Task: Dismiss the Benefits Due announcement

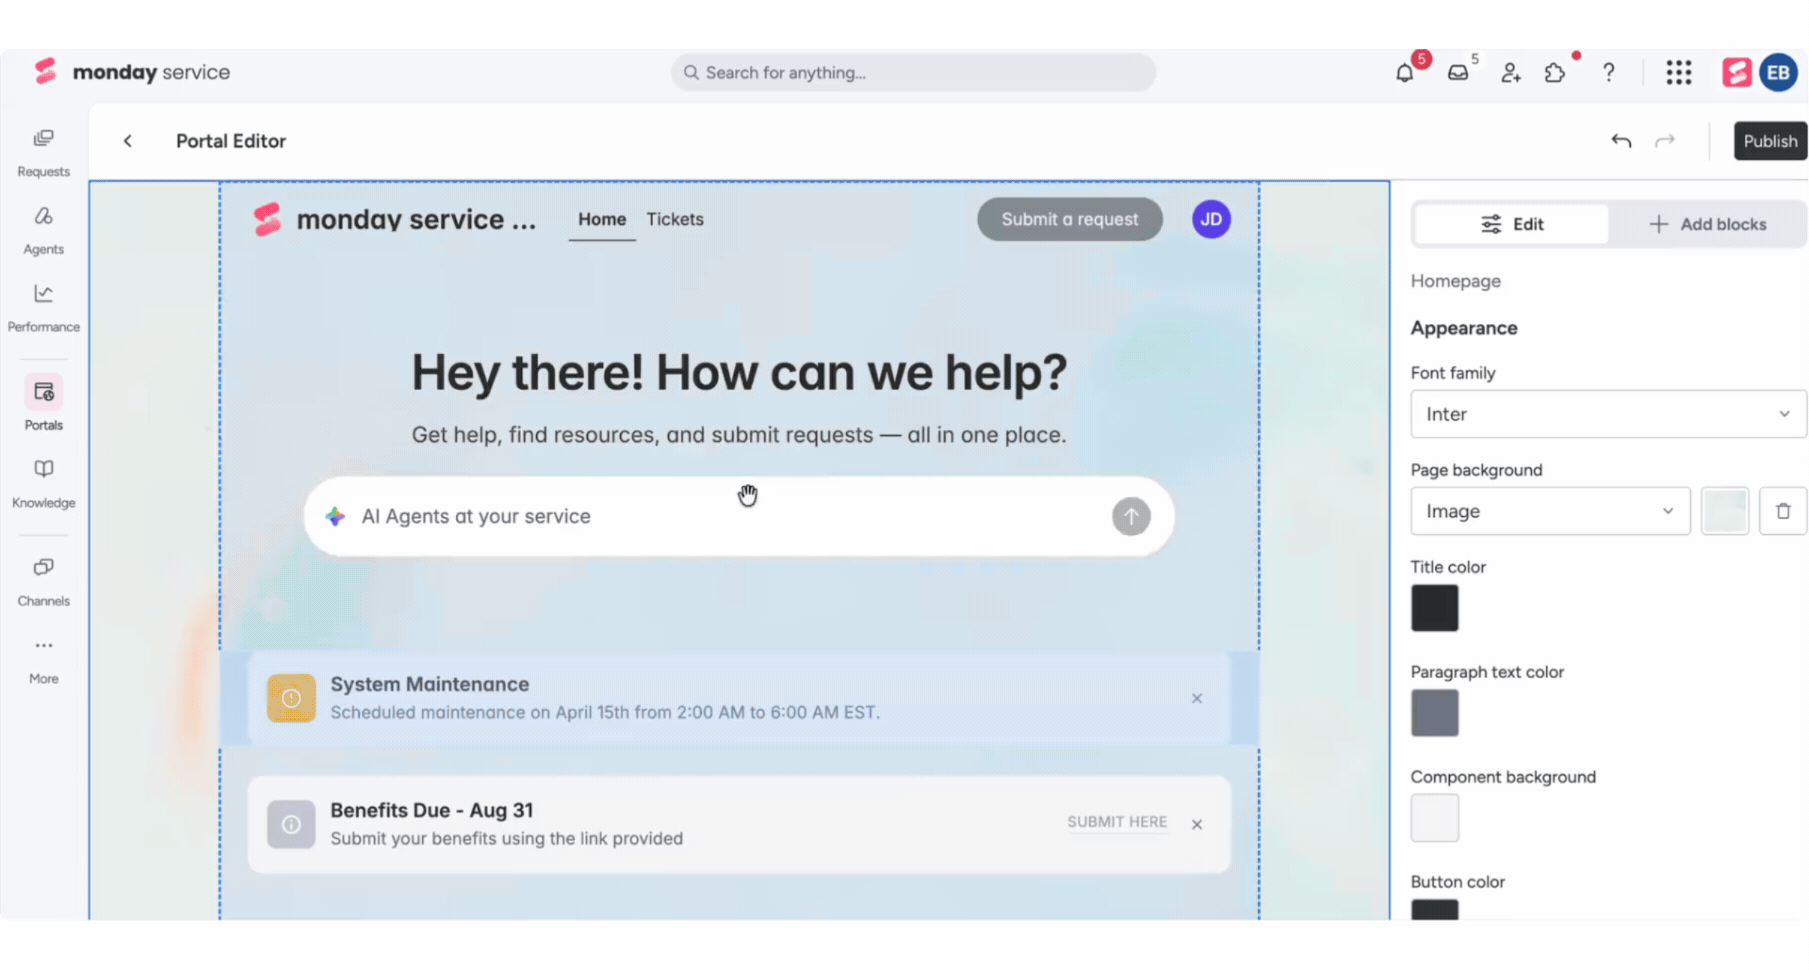Action: pos(1197,824)
